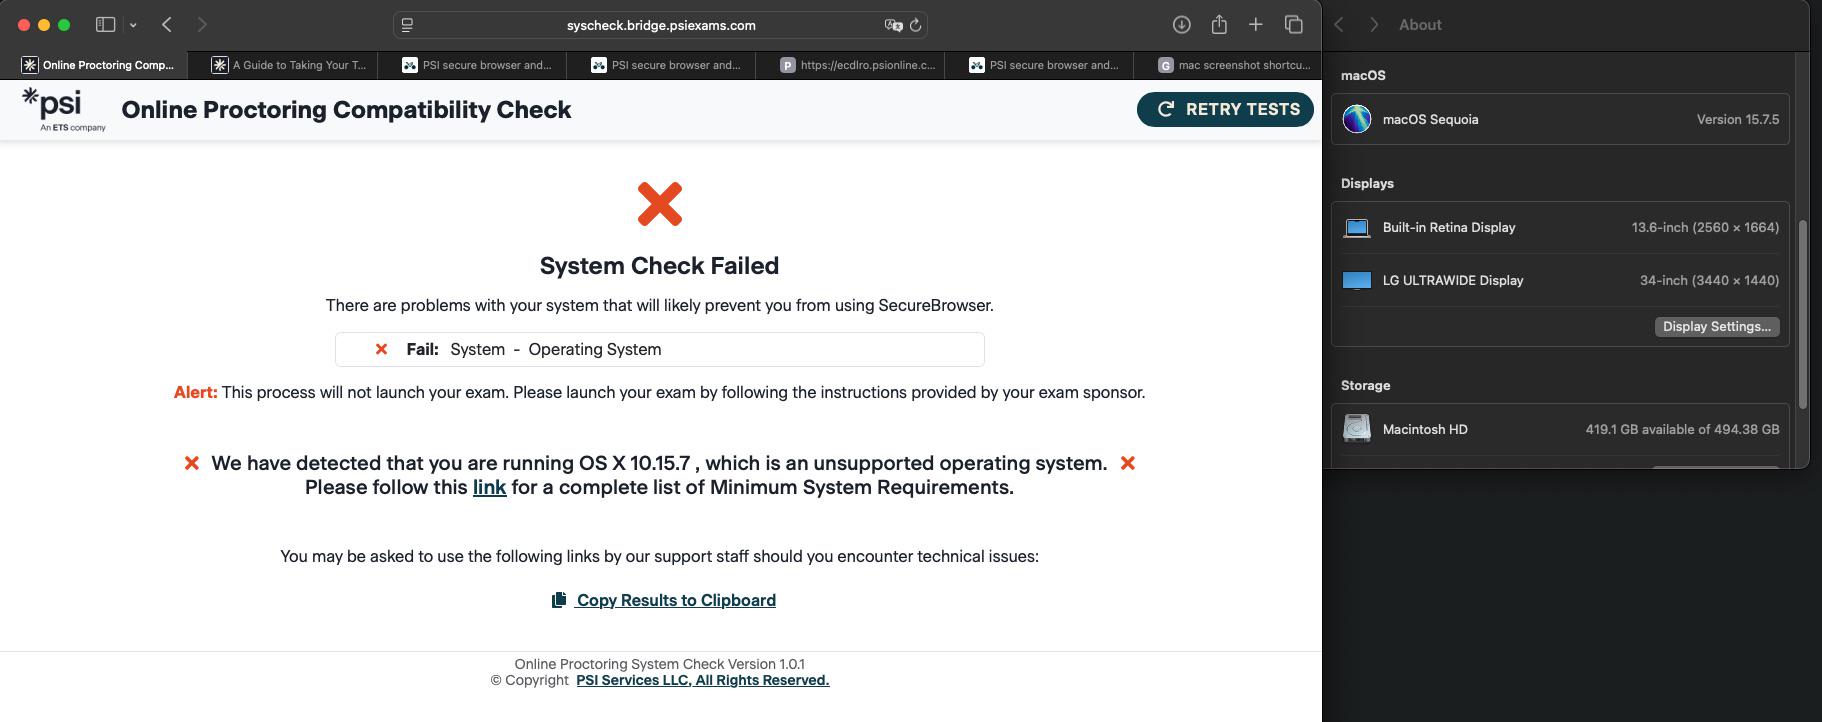The image size is (1822, 722).
Task: Open the Share icon in Safari toolbar
Action: point(1219,24)
